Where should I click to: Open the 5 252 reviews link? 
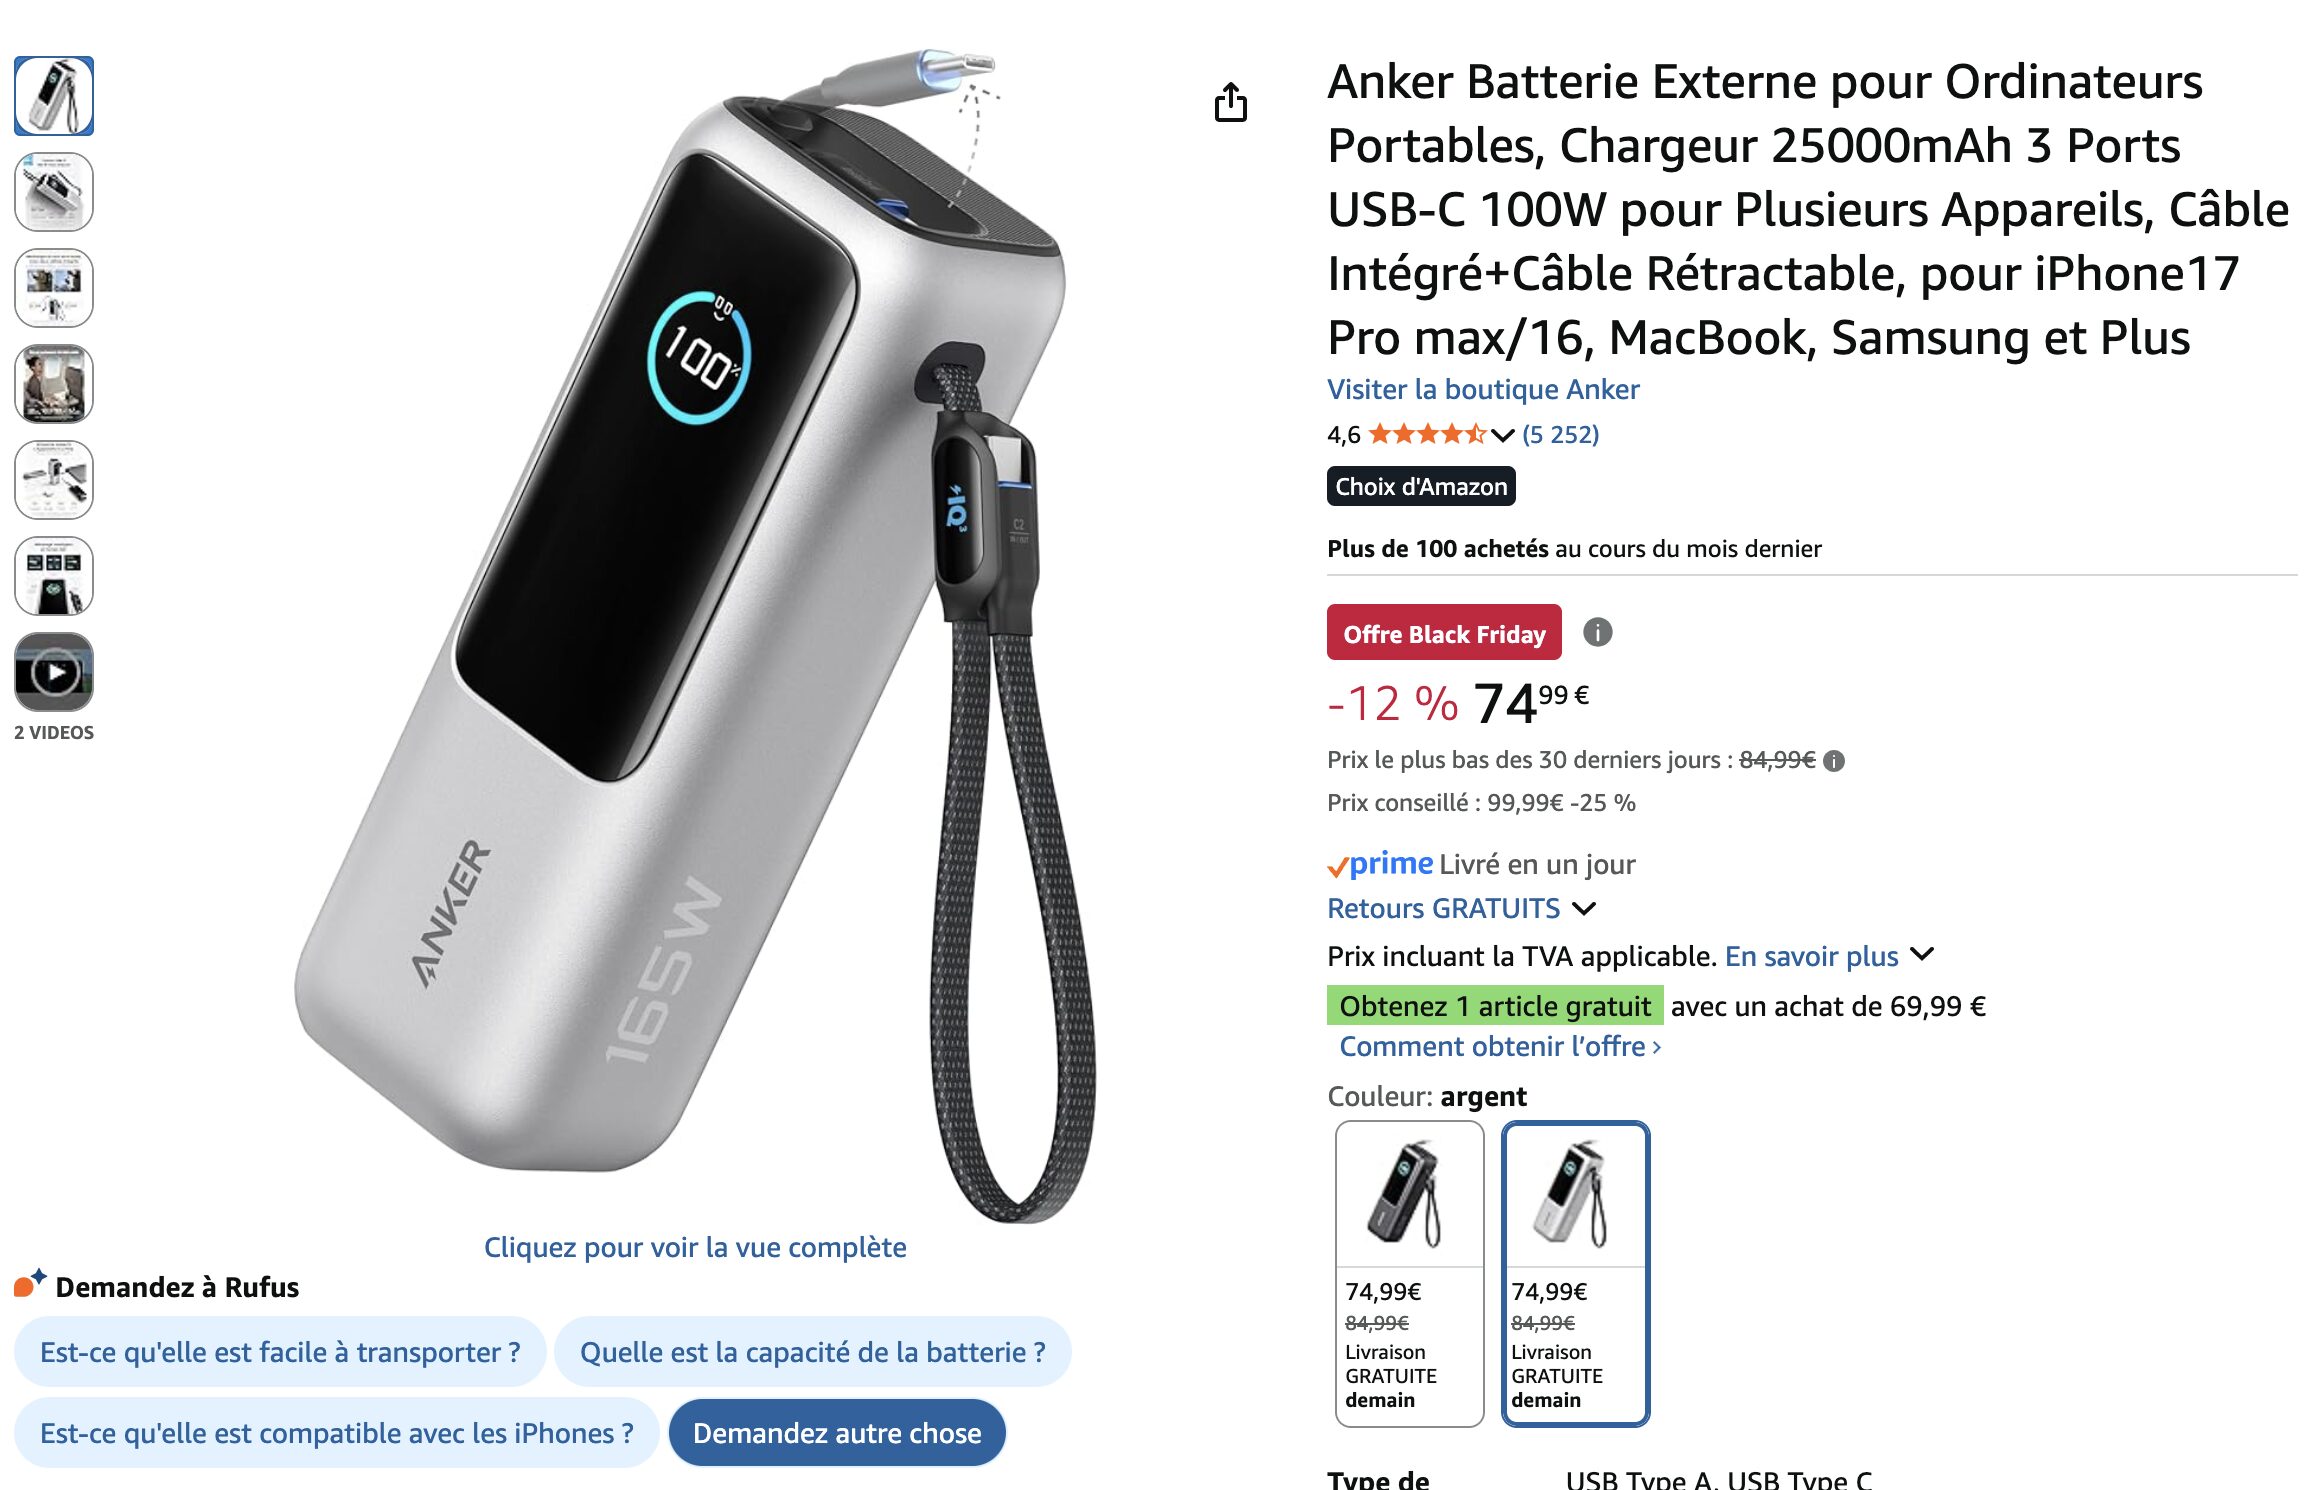1560,434
